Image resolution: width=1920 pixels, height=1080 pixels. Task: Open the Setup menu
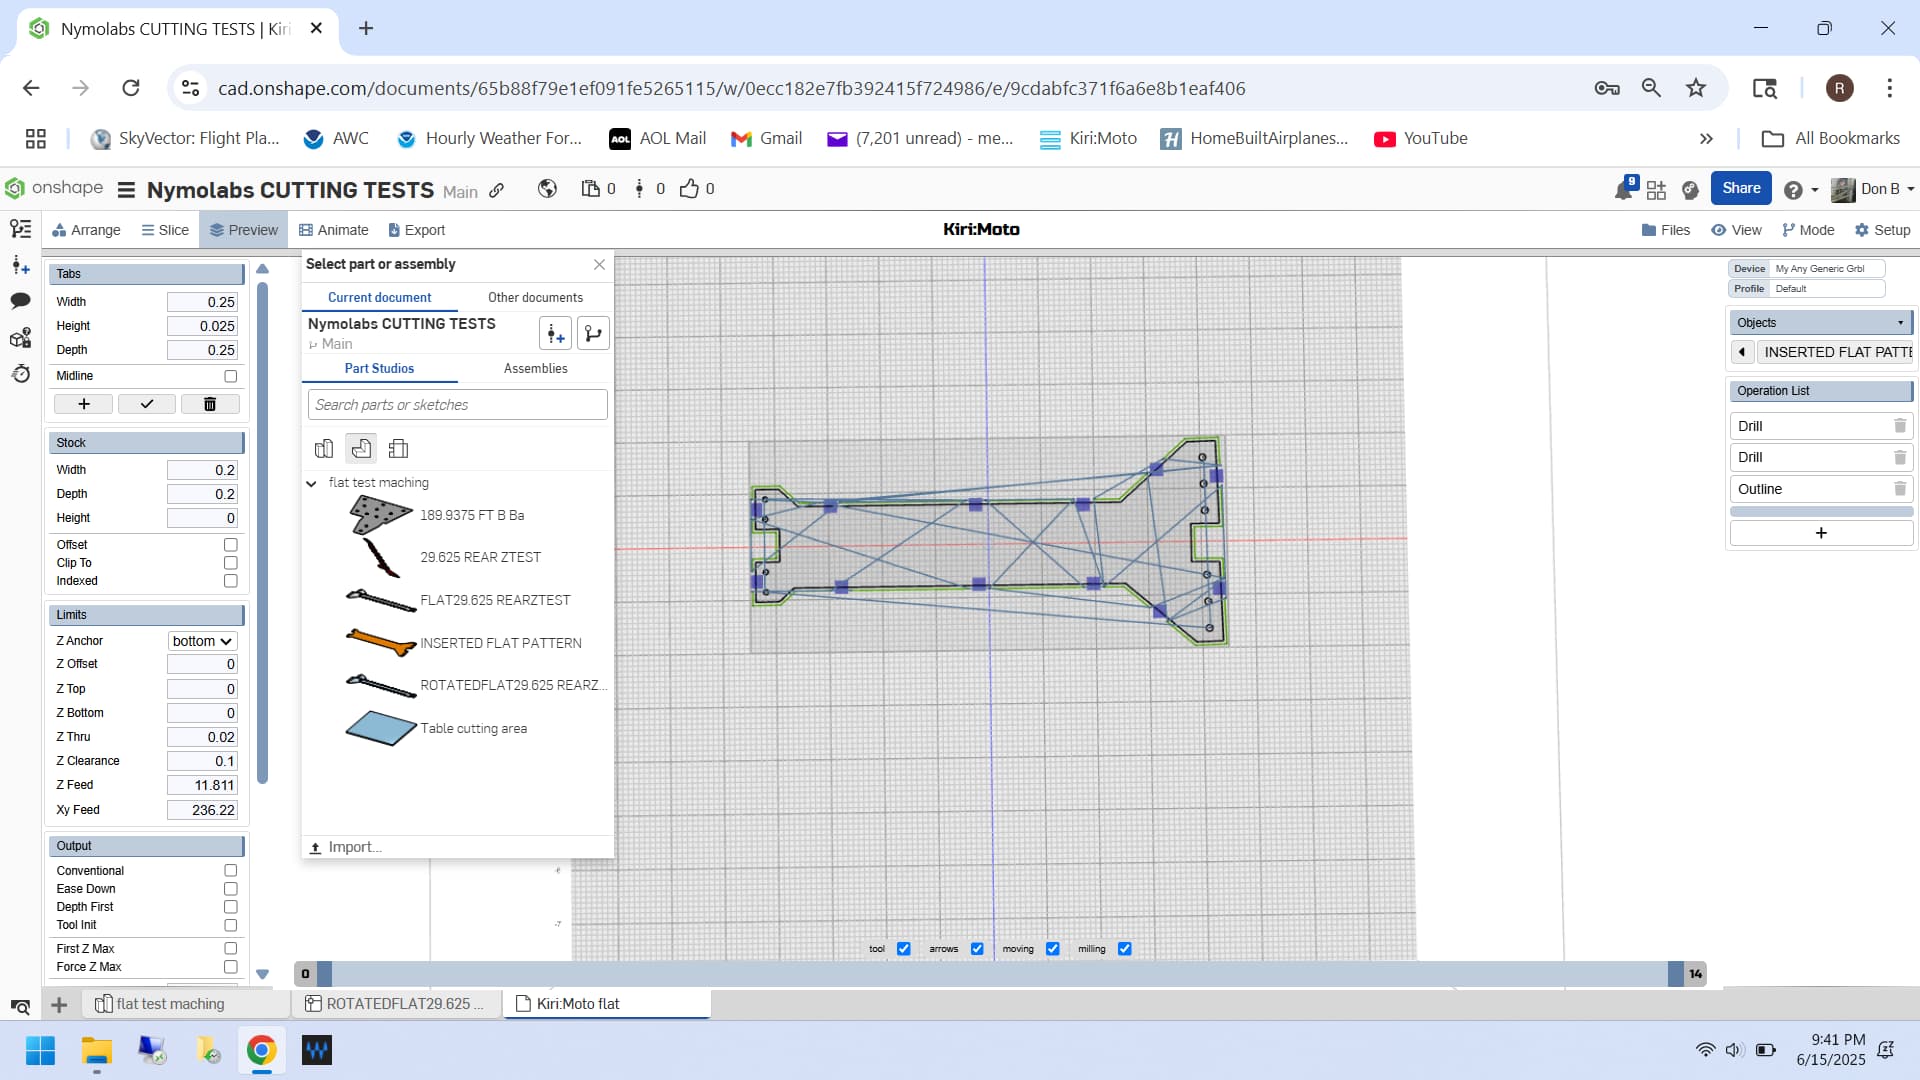(x=1883, y=230)
